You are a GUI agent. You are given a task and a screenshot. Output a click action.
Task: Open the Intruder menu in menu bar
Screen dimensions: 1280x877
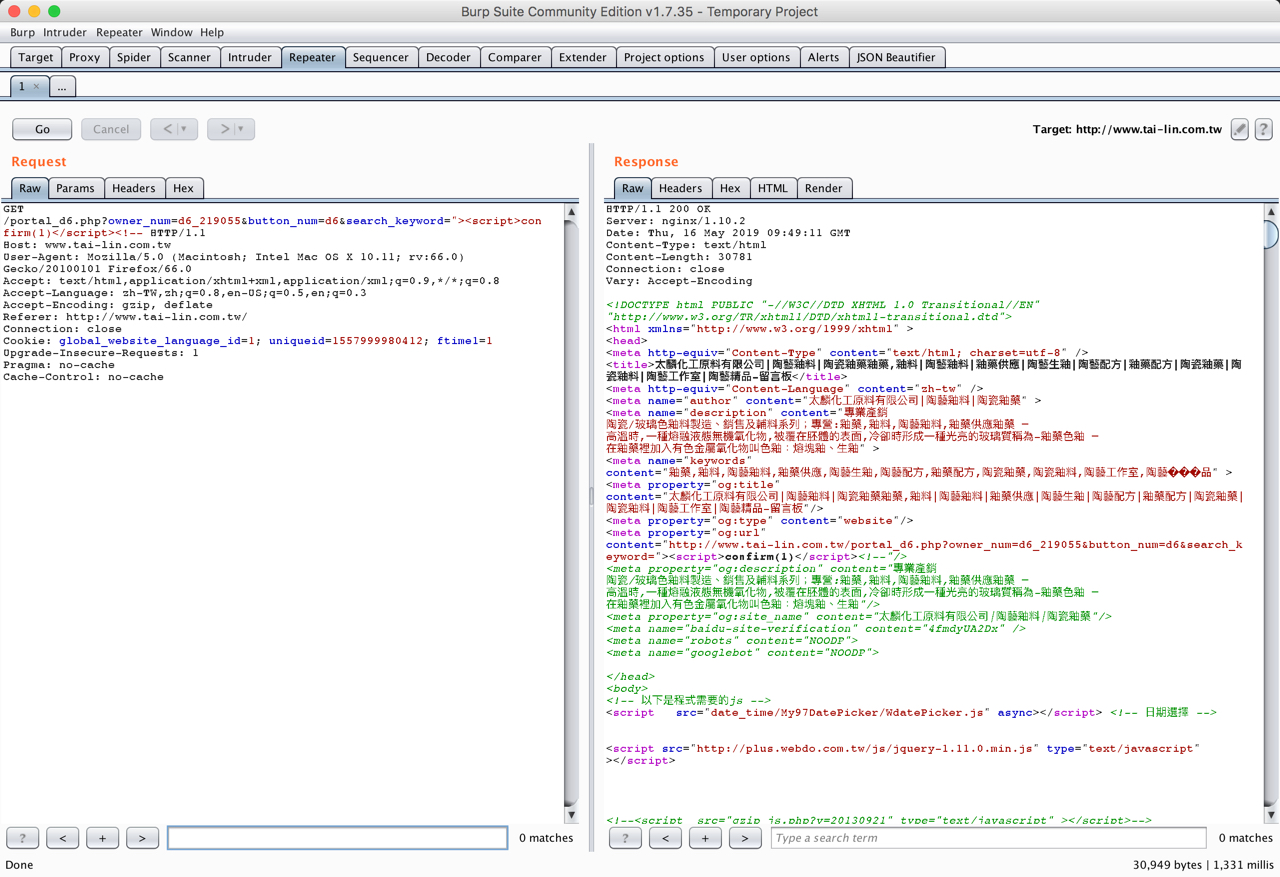coord(64,32)
